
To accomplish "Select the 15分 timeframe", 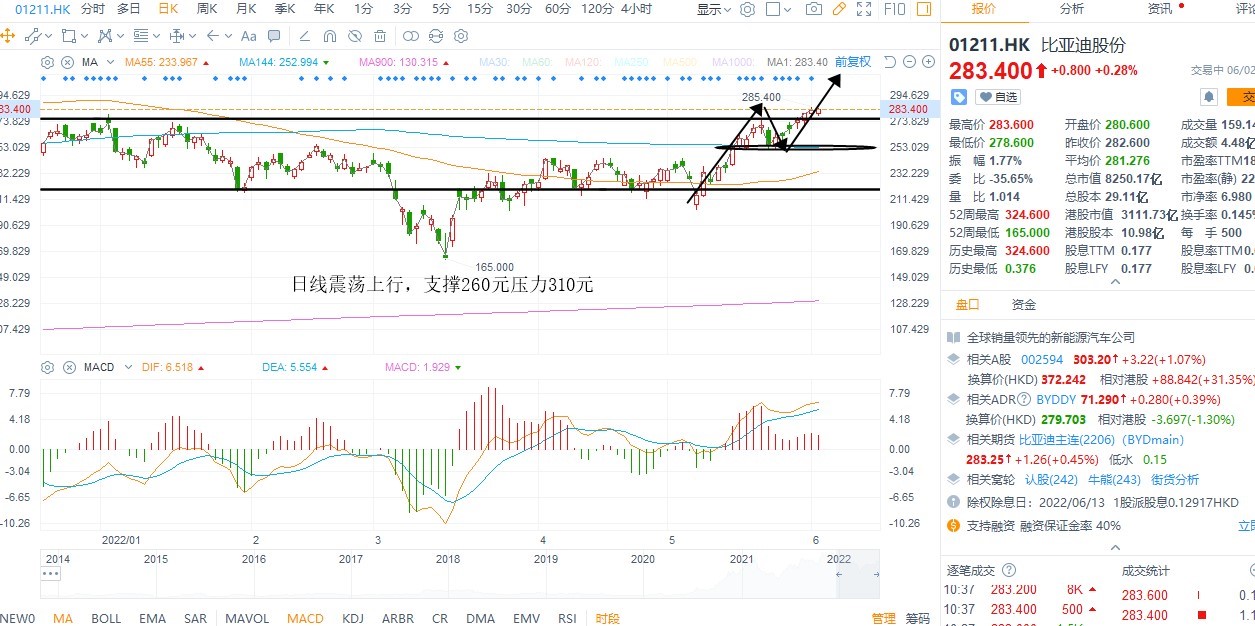I will coord(479,10).
